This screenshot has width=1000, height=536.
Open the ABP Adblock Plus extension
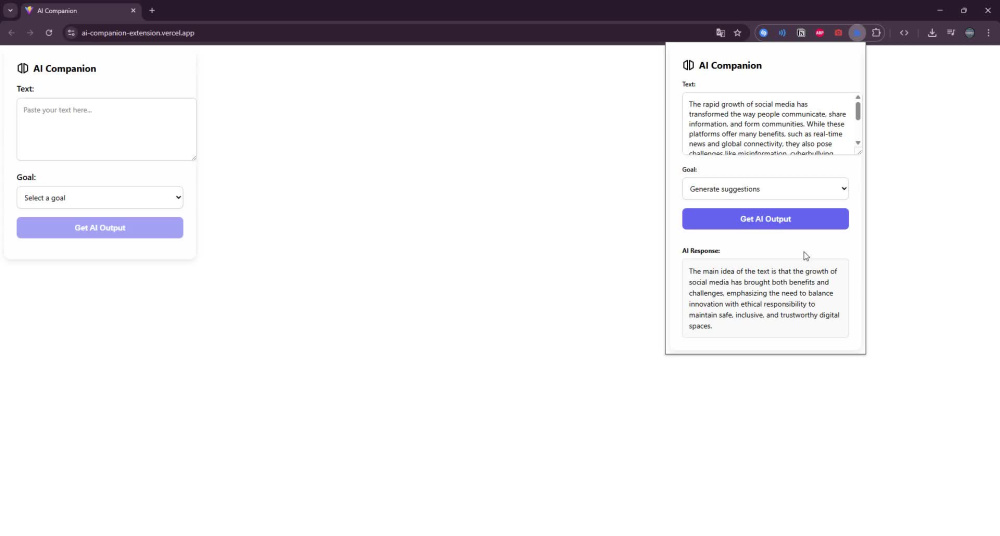pyautogui.click(x=820, y=33)
